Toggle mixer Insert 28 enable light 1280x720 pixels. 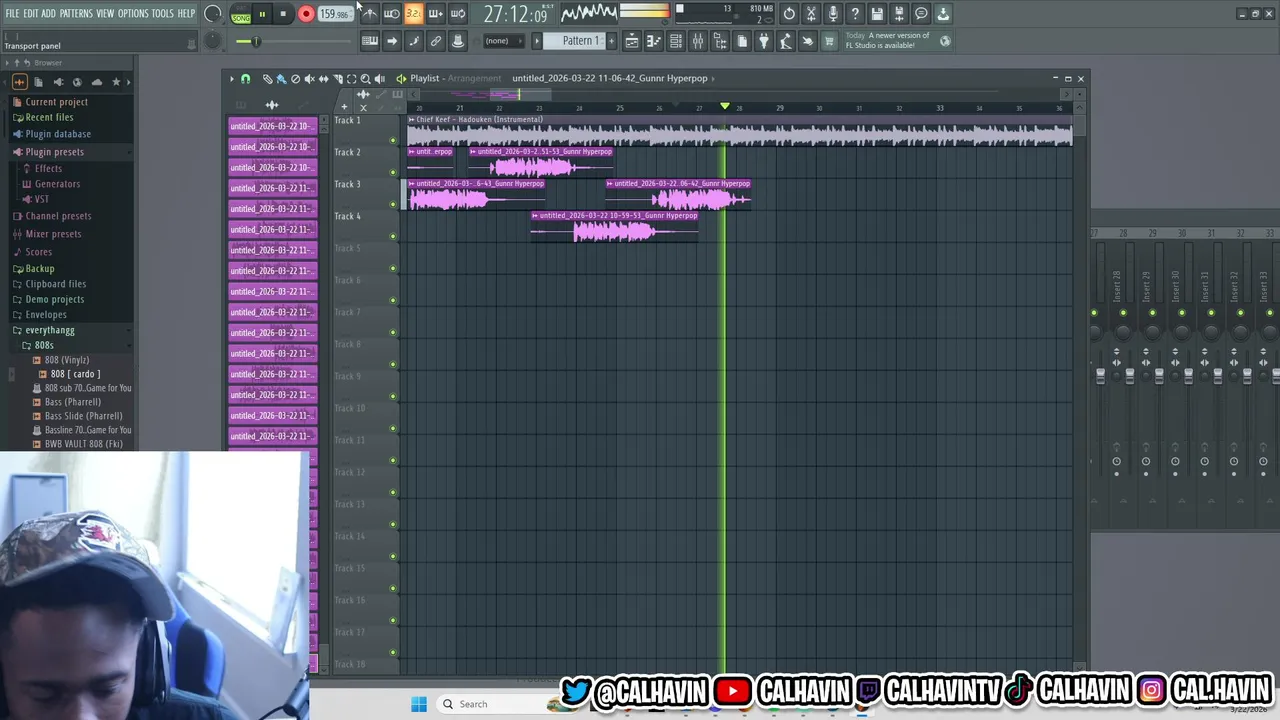tap(1123, 313)
